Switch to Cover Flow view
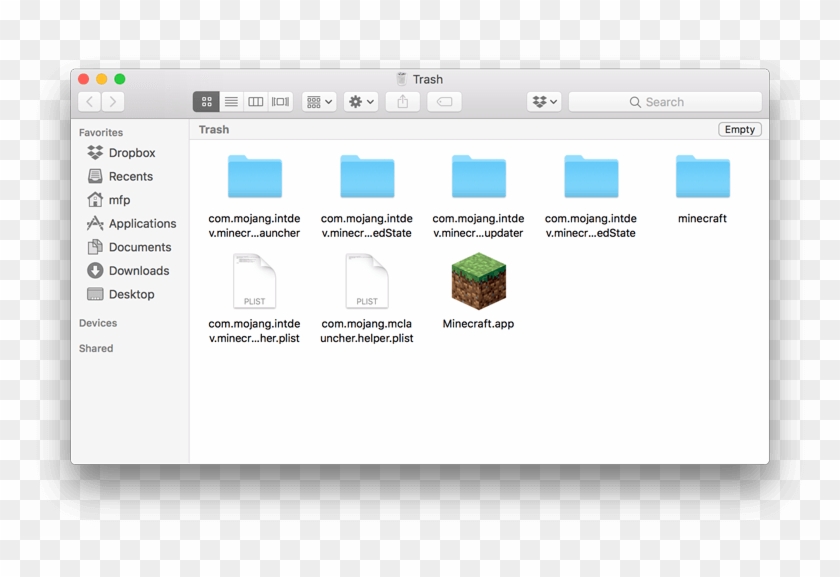Viewport: 840px width, 577px height. click(280, 102)
